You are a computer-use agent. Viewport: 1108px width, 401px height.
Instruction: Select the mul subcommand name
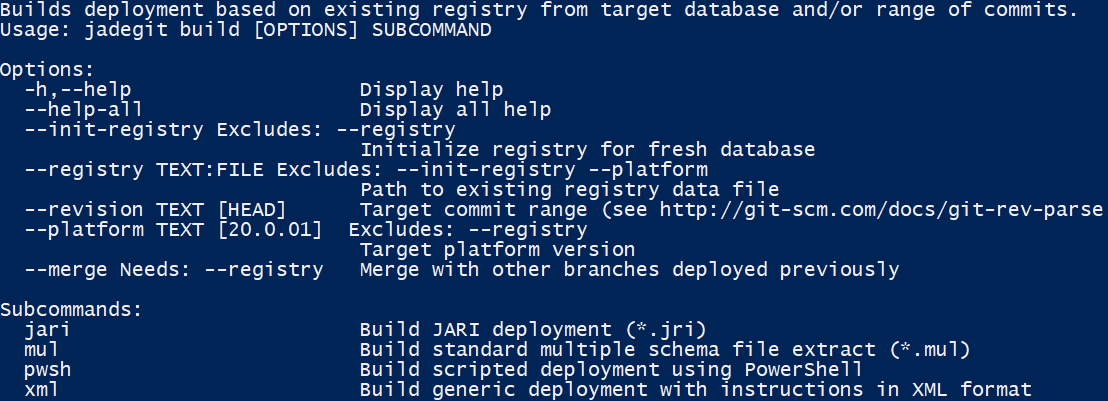click(x=42, y=349)
